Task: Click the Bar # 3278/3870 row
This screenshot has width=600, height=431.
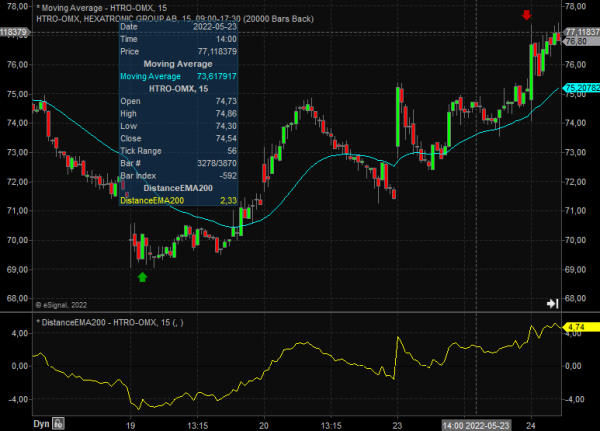Action: pos(178,163)
